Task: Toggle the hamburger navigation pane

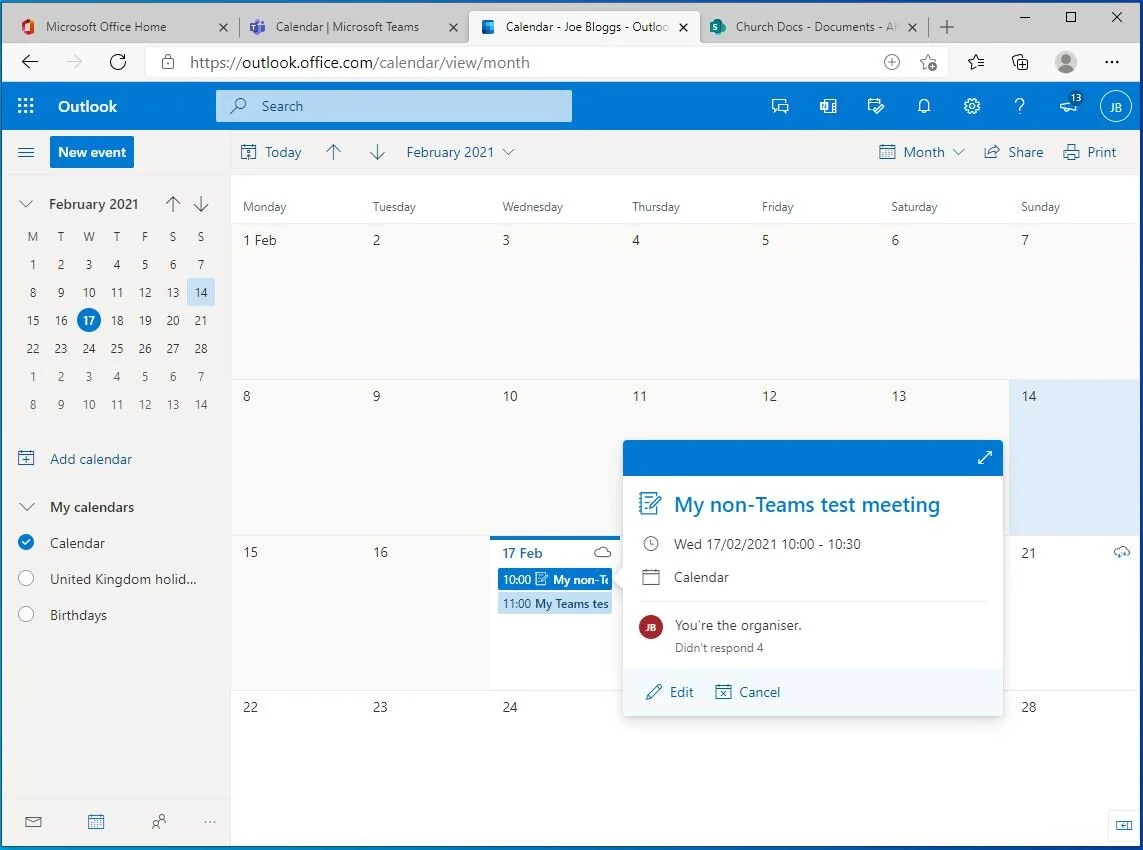Action: tap(26, 152)
